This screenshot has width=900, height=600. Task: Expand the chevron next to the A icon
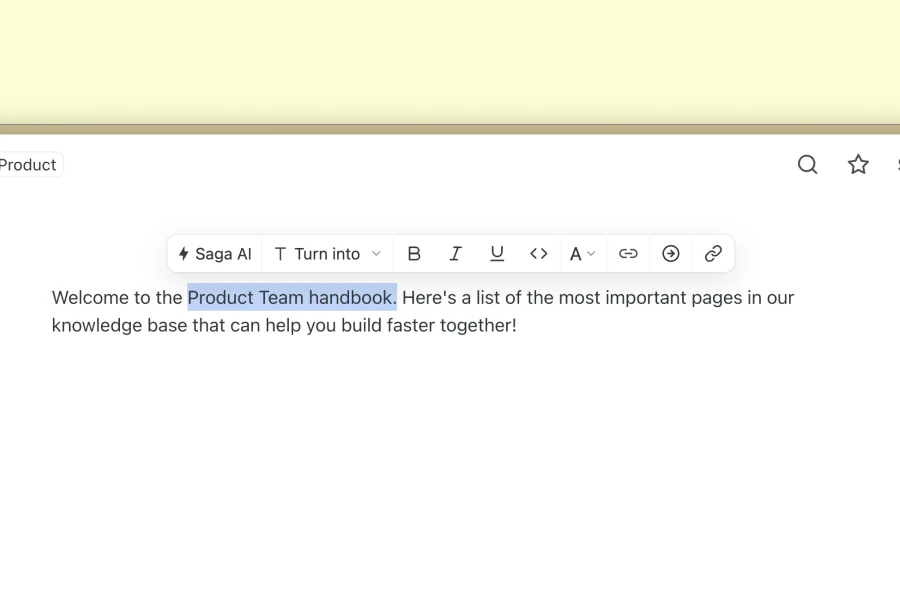pos(591,253)
